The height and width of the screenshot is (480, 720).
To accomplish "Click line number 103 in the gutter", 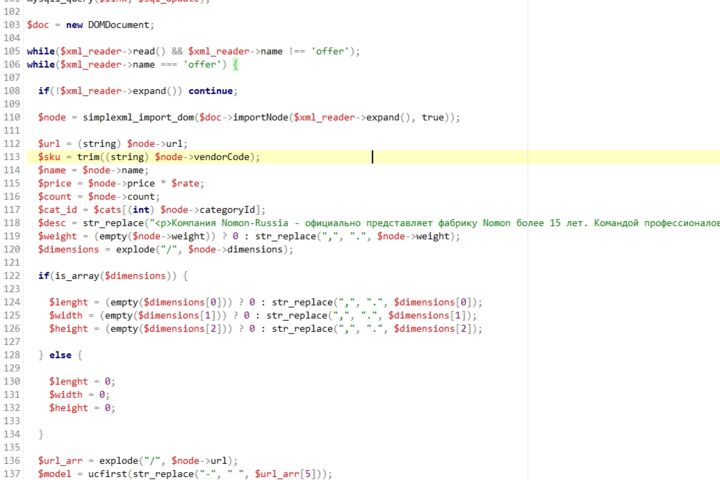I will pyautogui.click(x=11, y=25).
